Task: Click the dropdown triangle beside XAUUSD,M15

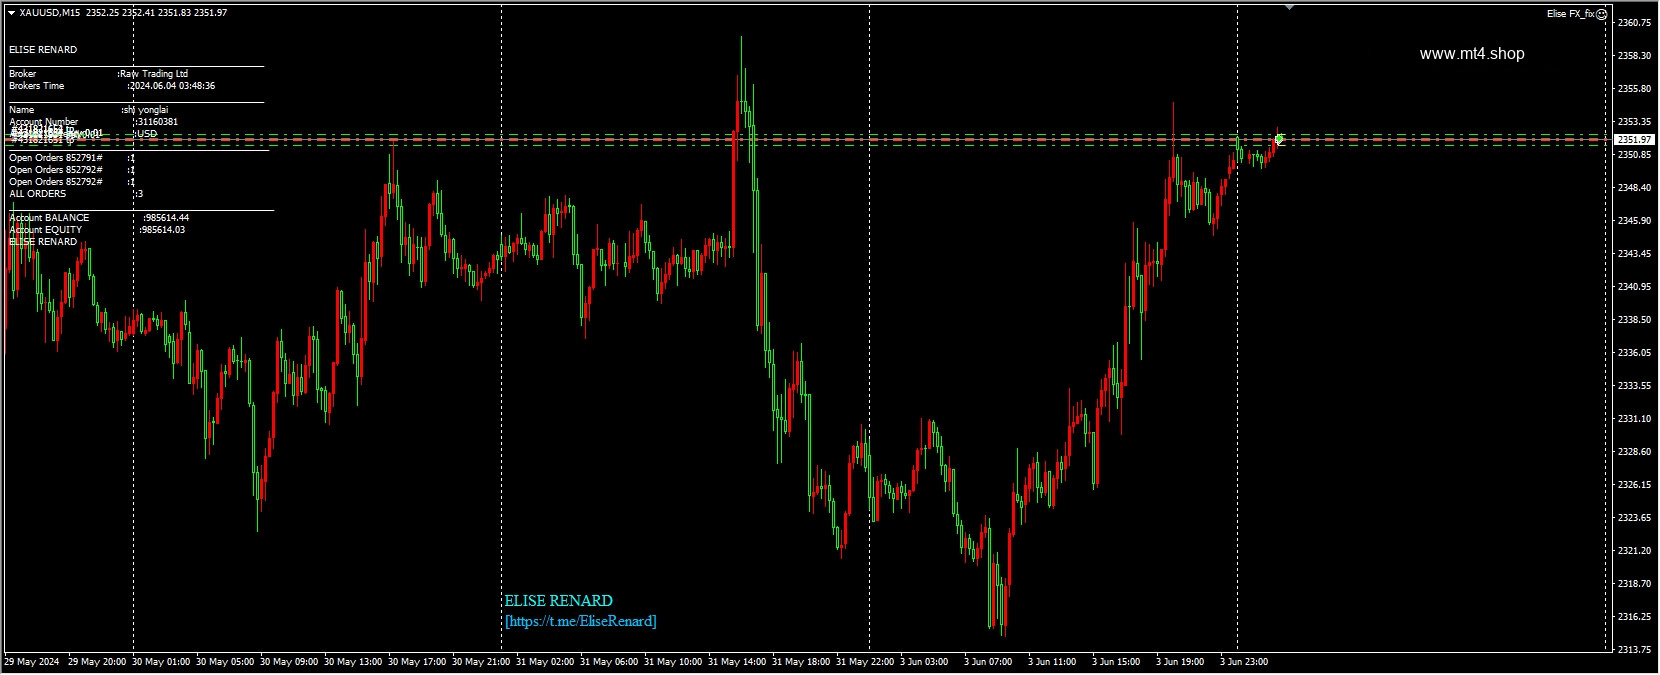Action: [x=11, y=13]
